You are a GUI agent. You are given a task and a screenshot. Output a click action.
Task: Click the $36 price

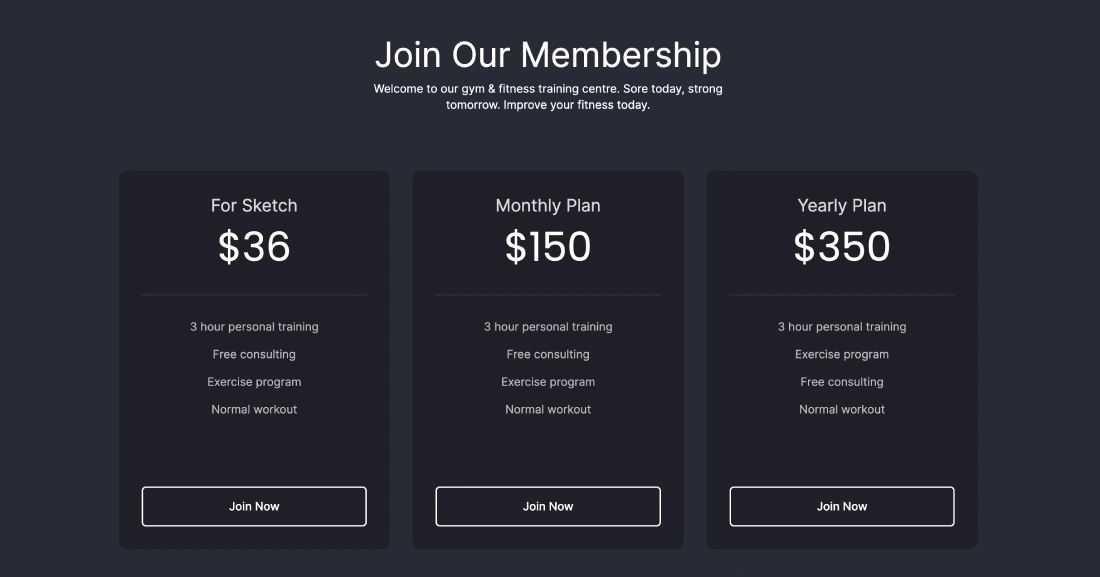coord(254,247)
